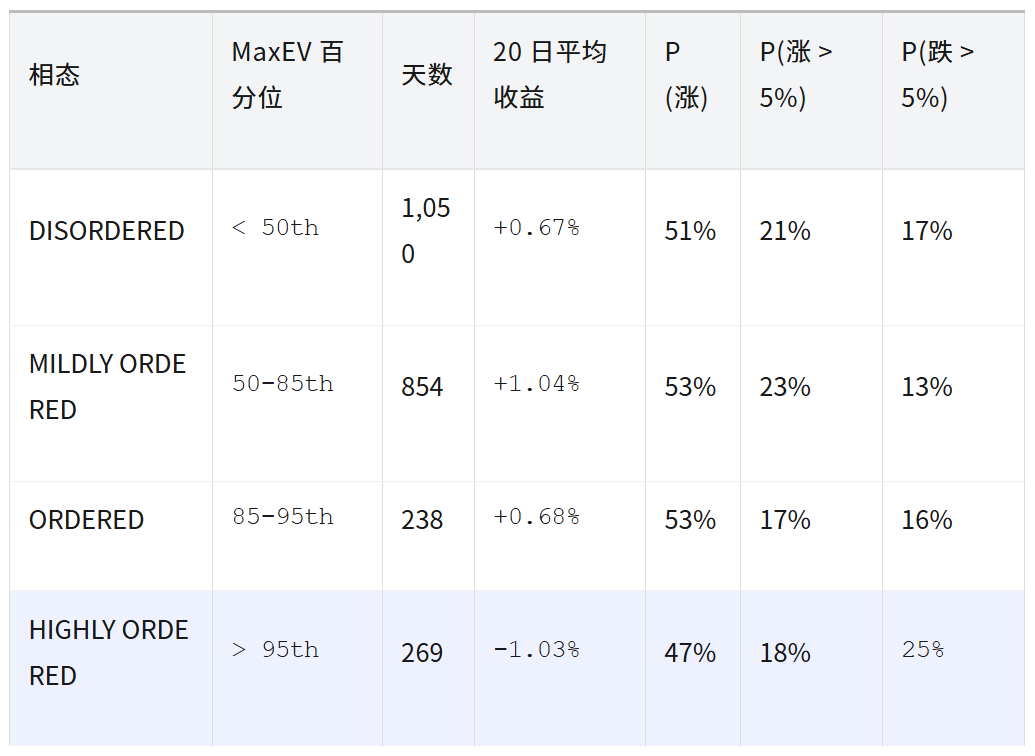The width and height of the screenshot is (1035, 756).
Task: Click the 20 日平均收益 column header
Action: pos(550,75)
